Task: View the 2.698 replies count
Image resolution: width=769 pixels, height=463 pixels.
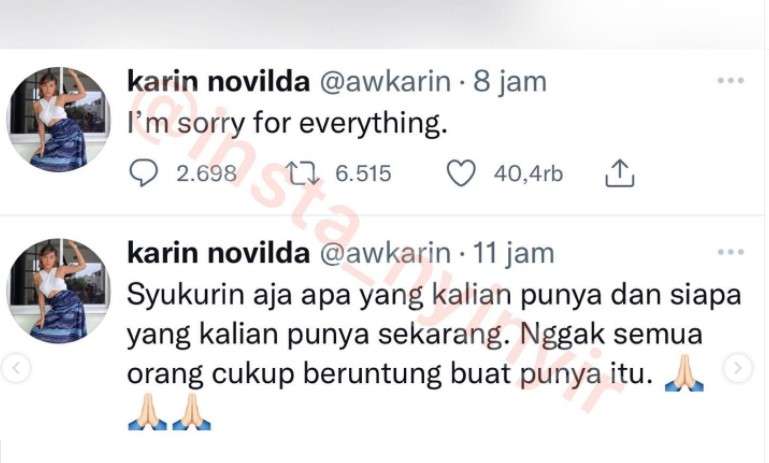Action: 206,174
